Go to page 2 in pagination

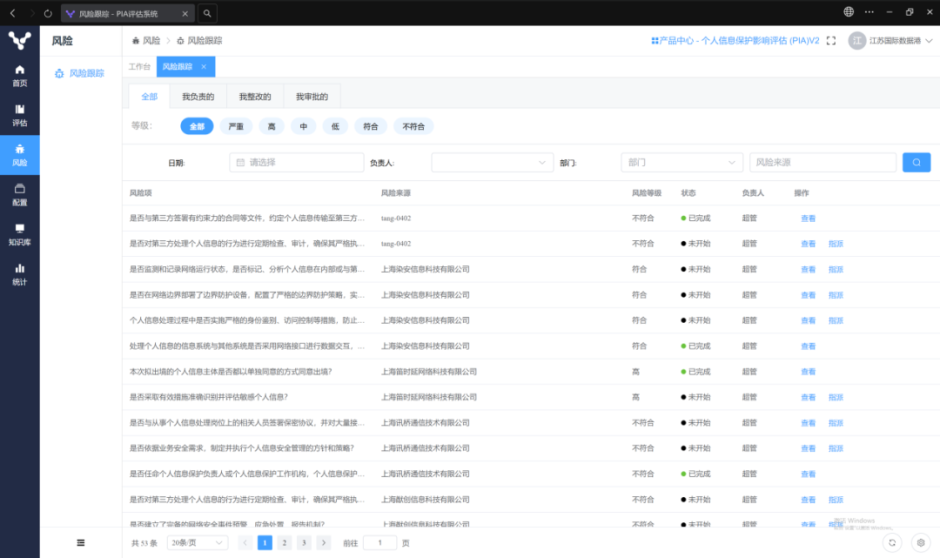pyautogui.click(x=284, y=542)
